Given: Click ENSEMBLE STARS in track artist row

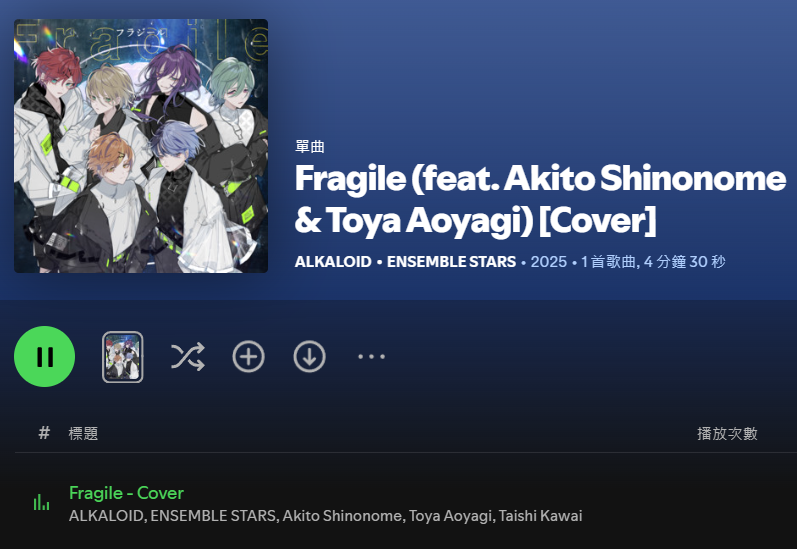Looking at the screenshot, I should point(213,515).
